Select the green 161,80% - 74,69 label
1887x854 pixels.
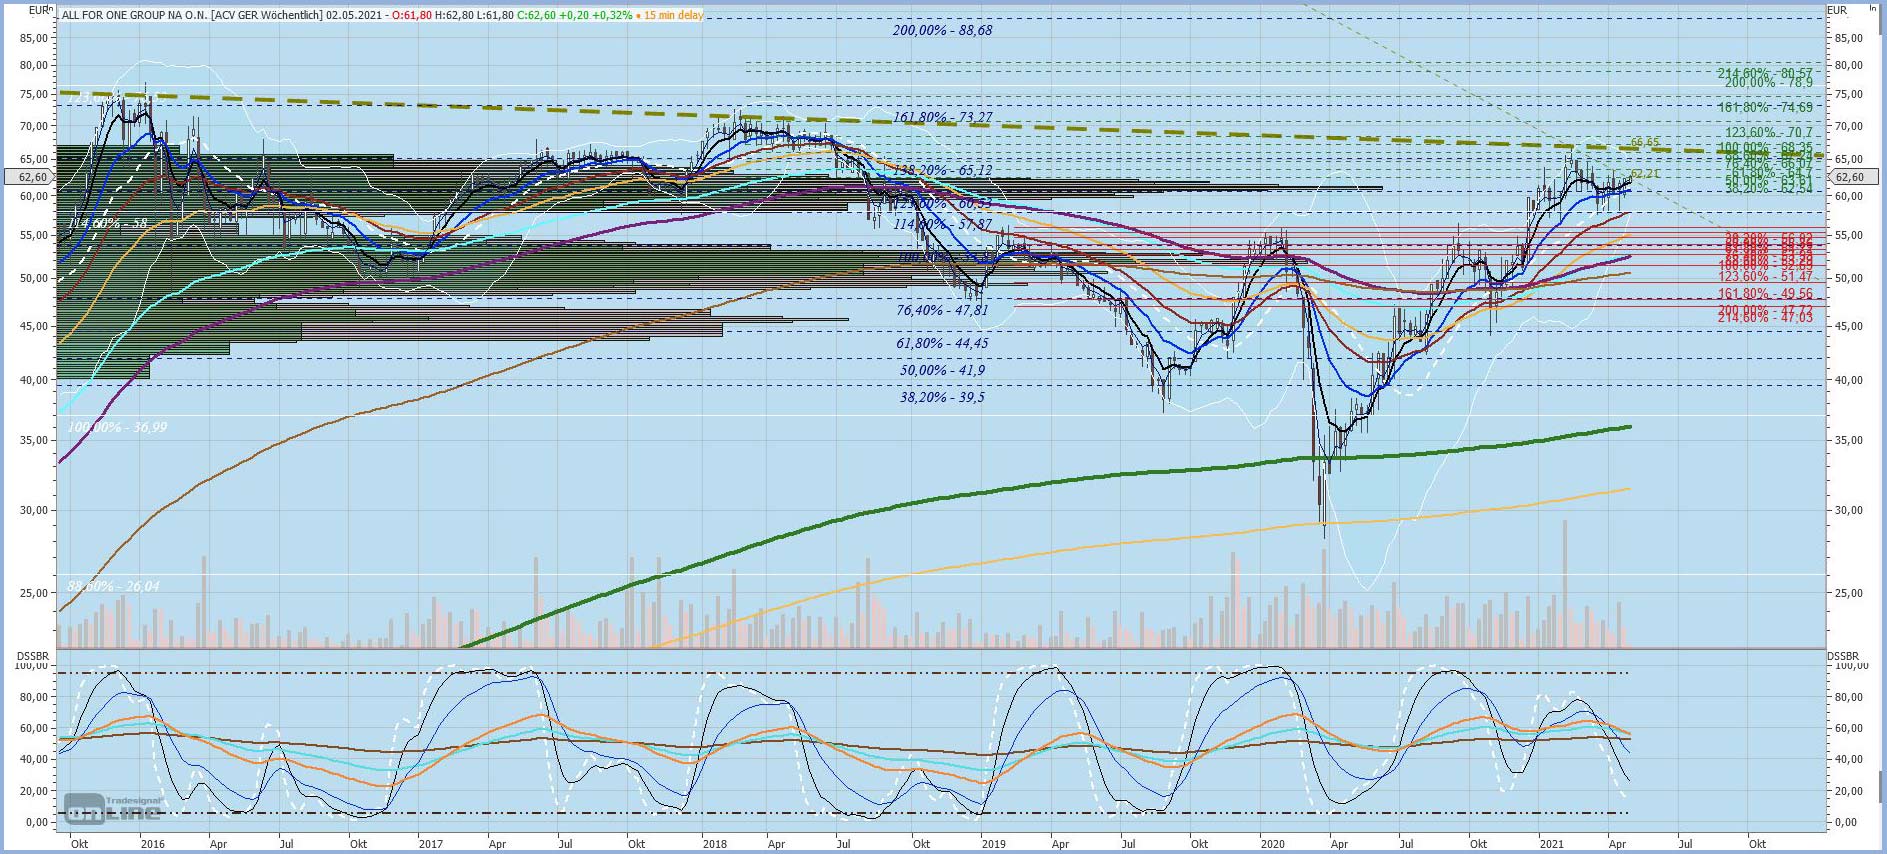(1765, 108)
